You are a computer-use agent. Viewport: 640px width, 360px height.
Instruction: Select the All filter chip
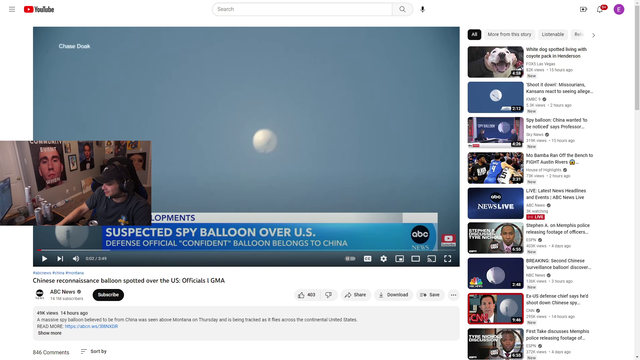(474, 35)
